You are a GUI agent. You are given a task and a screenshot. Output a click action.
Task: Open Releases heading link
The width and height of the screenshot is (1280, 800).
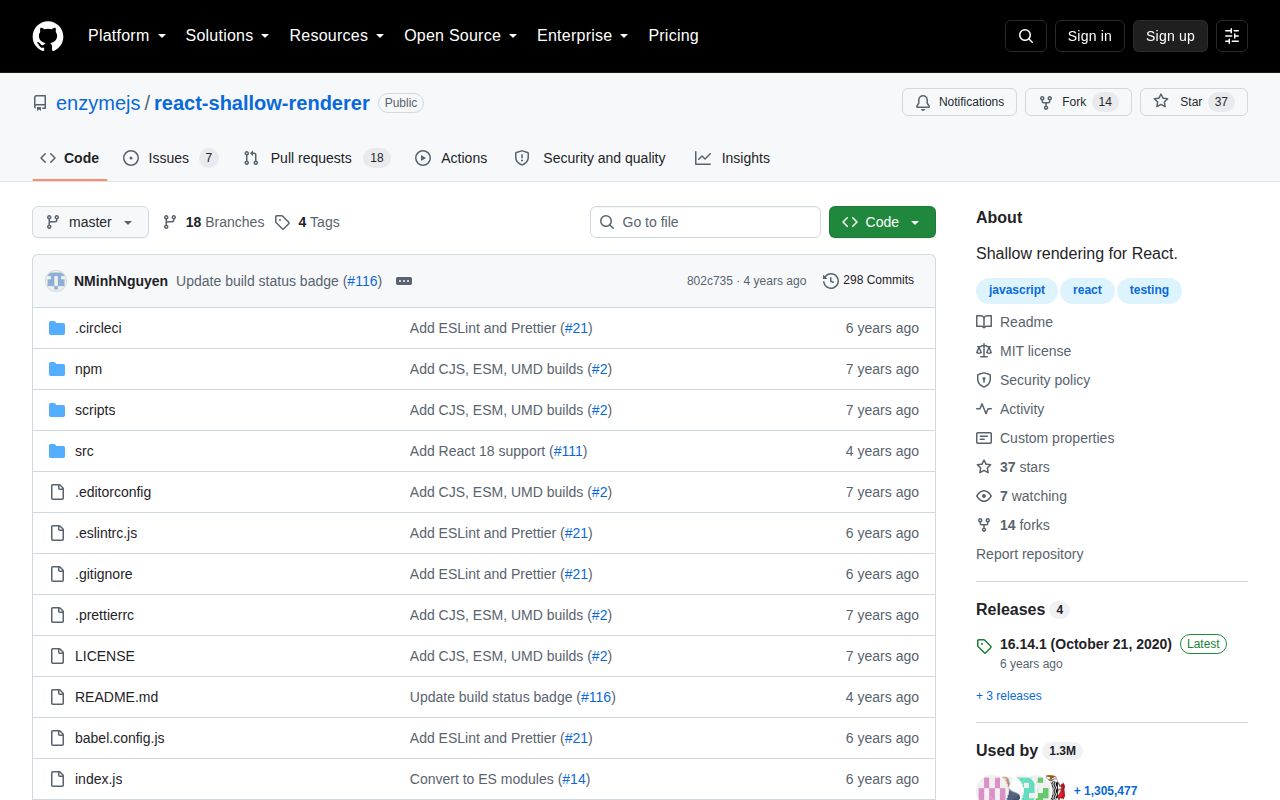(1022, 610)
